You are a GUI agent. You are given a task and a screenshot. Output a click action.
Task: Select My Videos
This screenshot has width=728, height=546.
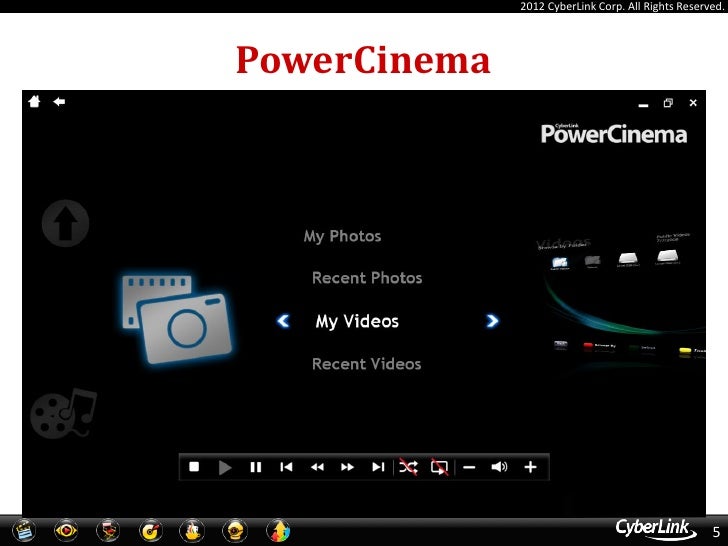[357, 321]
